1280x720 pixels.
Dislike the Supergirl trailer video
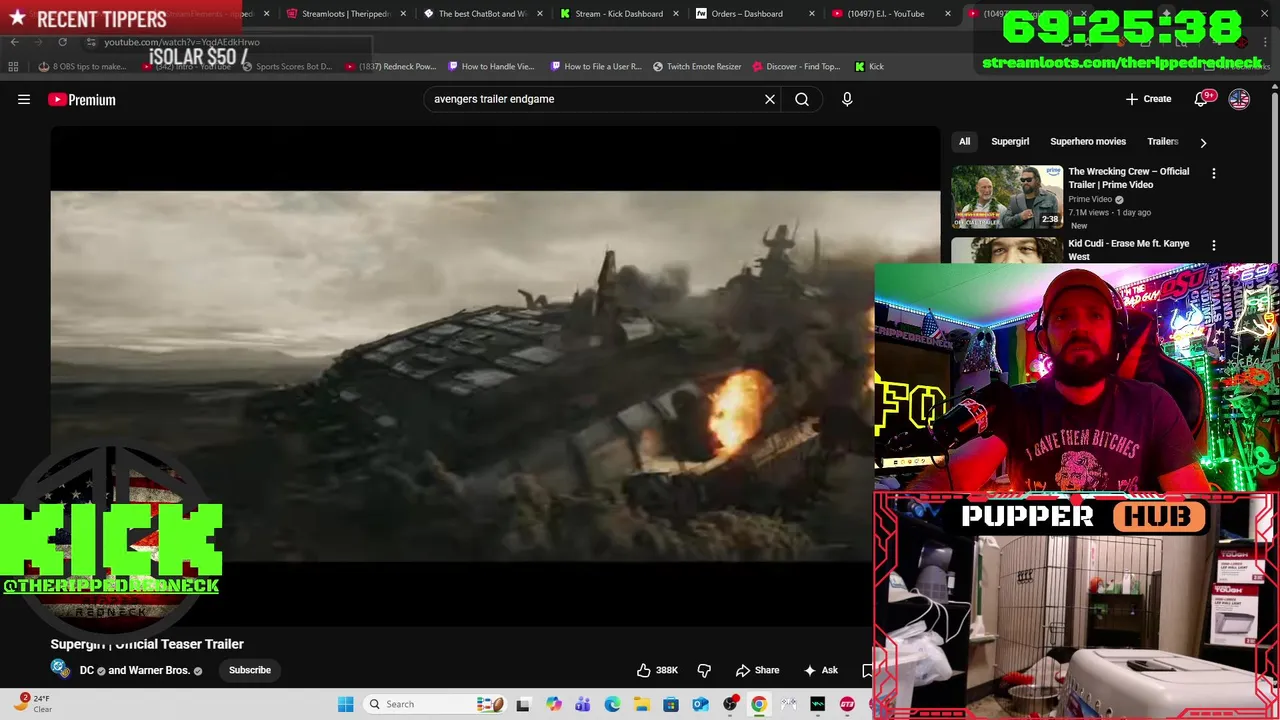click(x=704, y=670)
